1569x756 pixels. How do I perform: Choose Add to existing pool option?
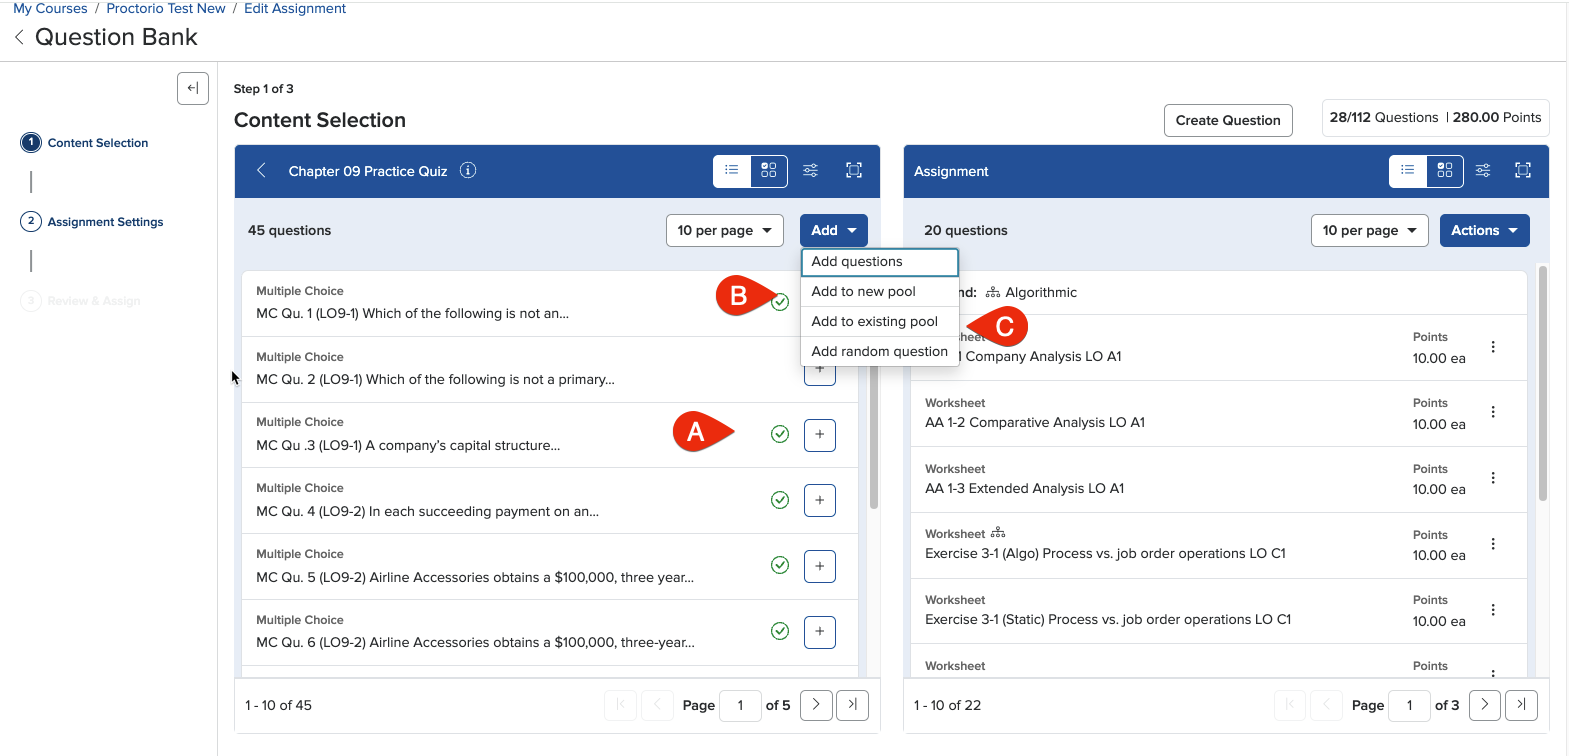(x=880, y=322)
